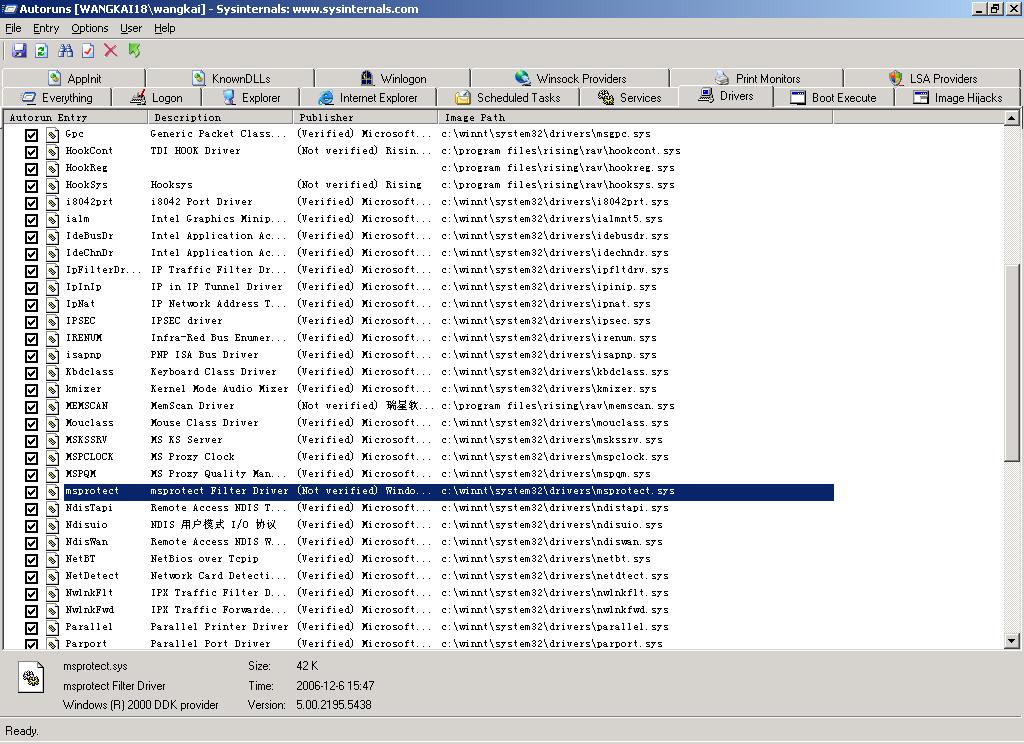Click msprotect.sys file icon in details pane
This screenshot has width=1024, height=744.
pyautogui.click(x=31, y=677)
